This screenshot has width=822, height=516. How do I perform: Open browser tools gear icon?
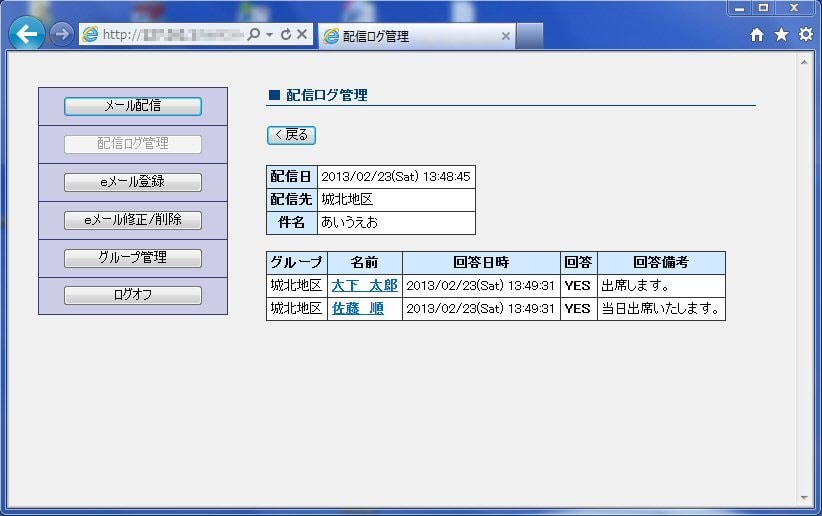click(x=805, y=35)
